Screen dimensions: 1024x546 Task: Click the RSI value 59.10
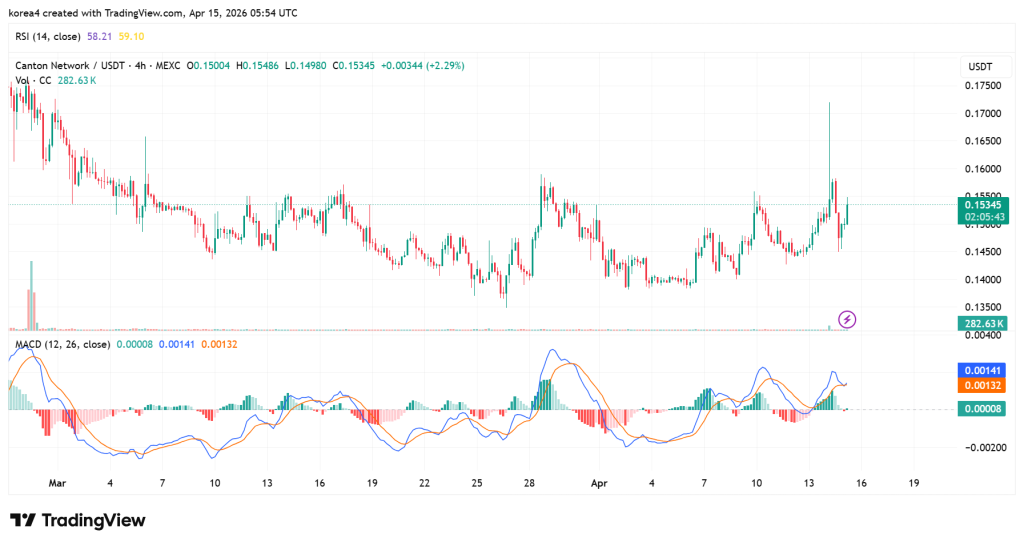pos(131,37)
